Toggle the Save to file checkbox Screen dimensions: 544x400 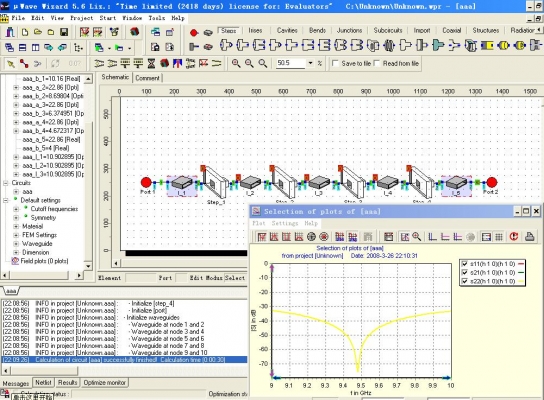point(335,63)
